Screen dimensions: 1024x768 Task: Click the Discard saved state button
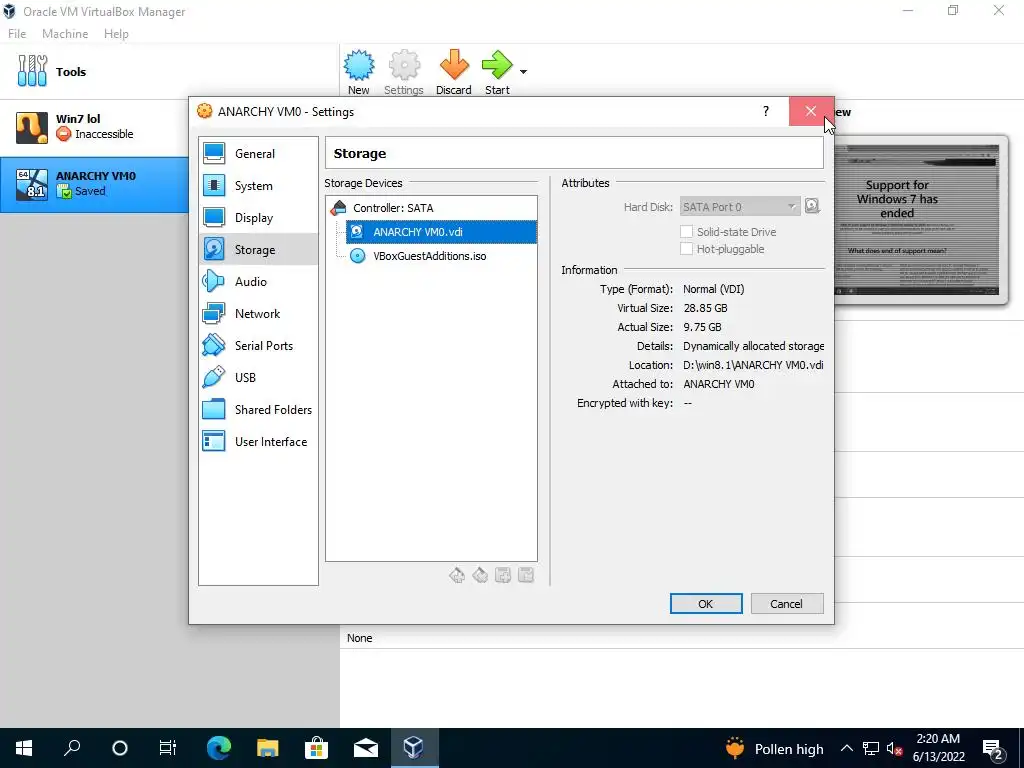pyautogui.click(x=454, y=72)
